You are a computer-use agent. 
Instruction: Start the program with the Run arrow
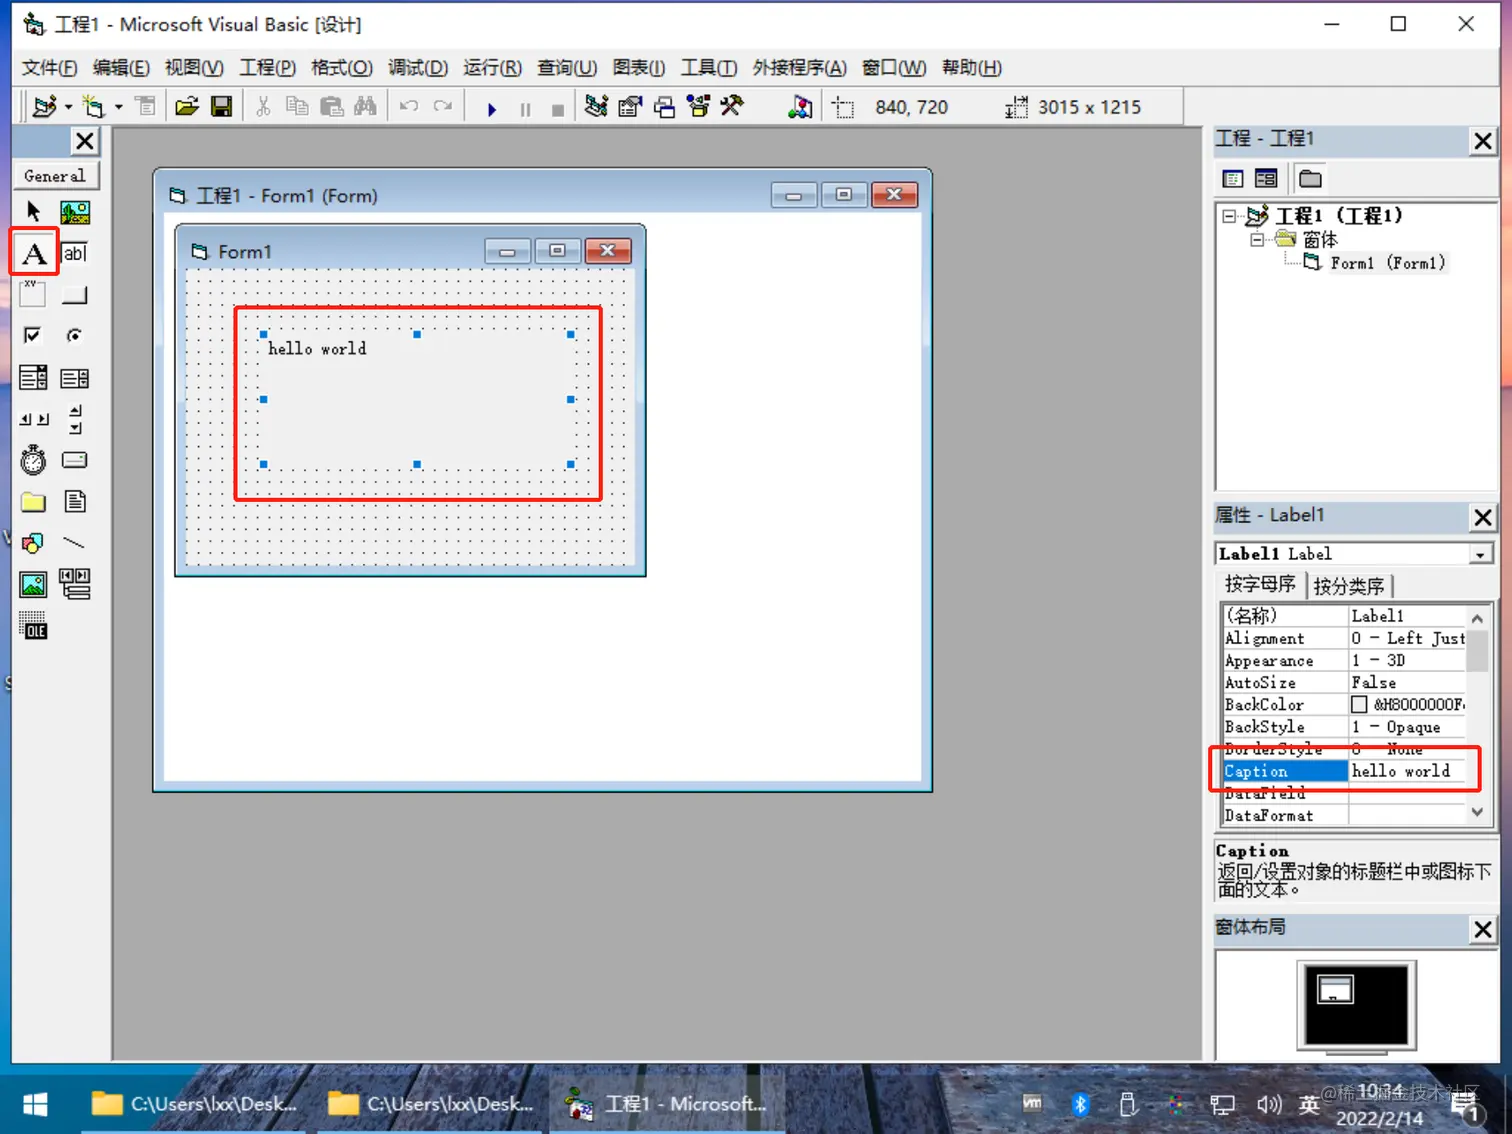pos(491,108)
